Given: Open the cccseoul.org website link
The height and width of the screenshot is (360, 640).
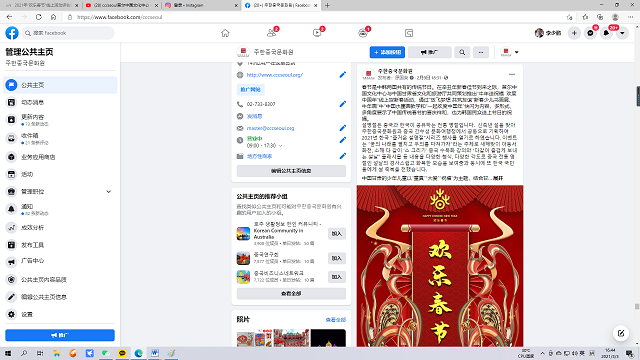Looking at the screenshot, I should click(275, 75).
